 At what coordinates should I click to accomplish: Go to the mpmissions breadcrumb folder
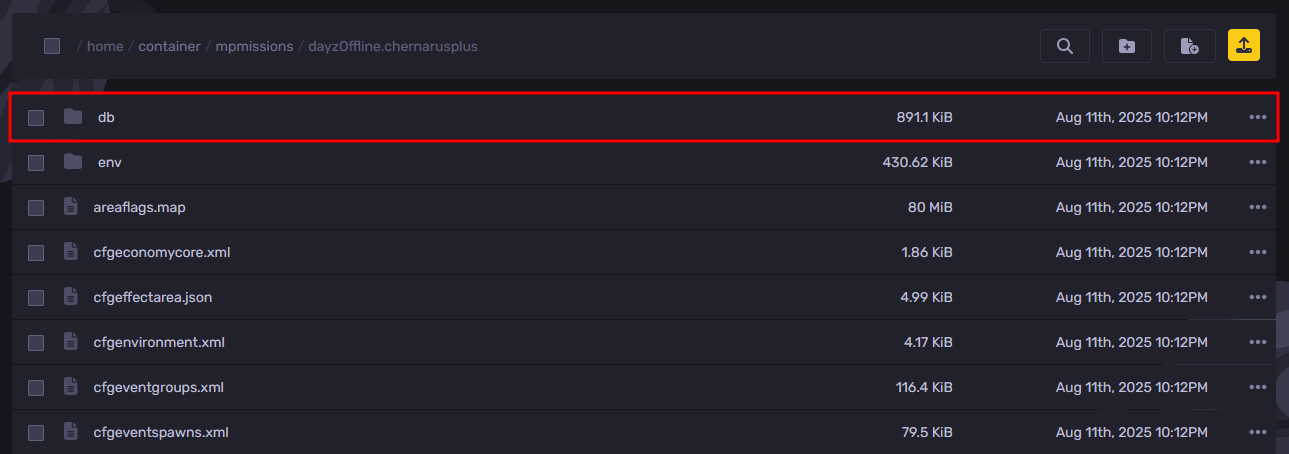click(x=254, y=46)
